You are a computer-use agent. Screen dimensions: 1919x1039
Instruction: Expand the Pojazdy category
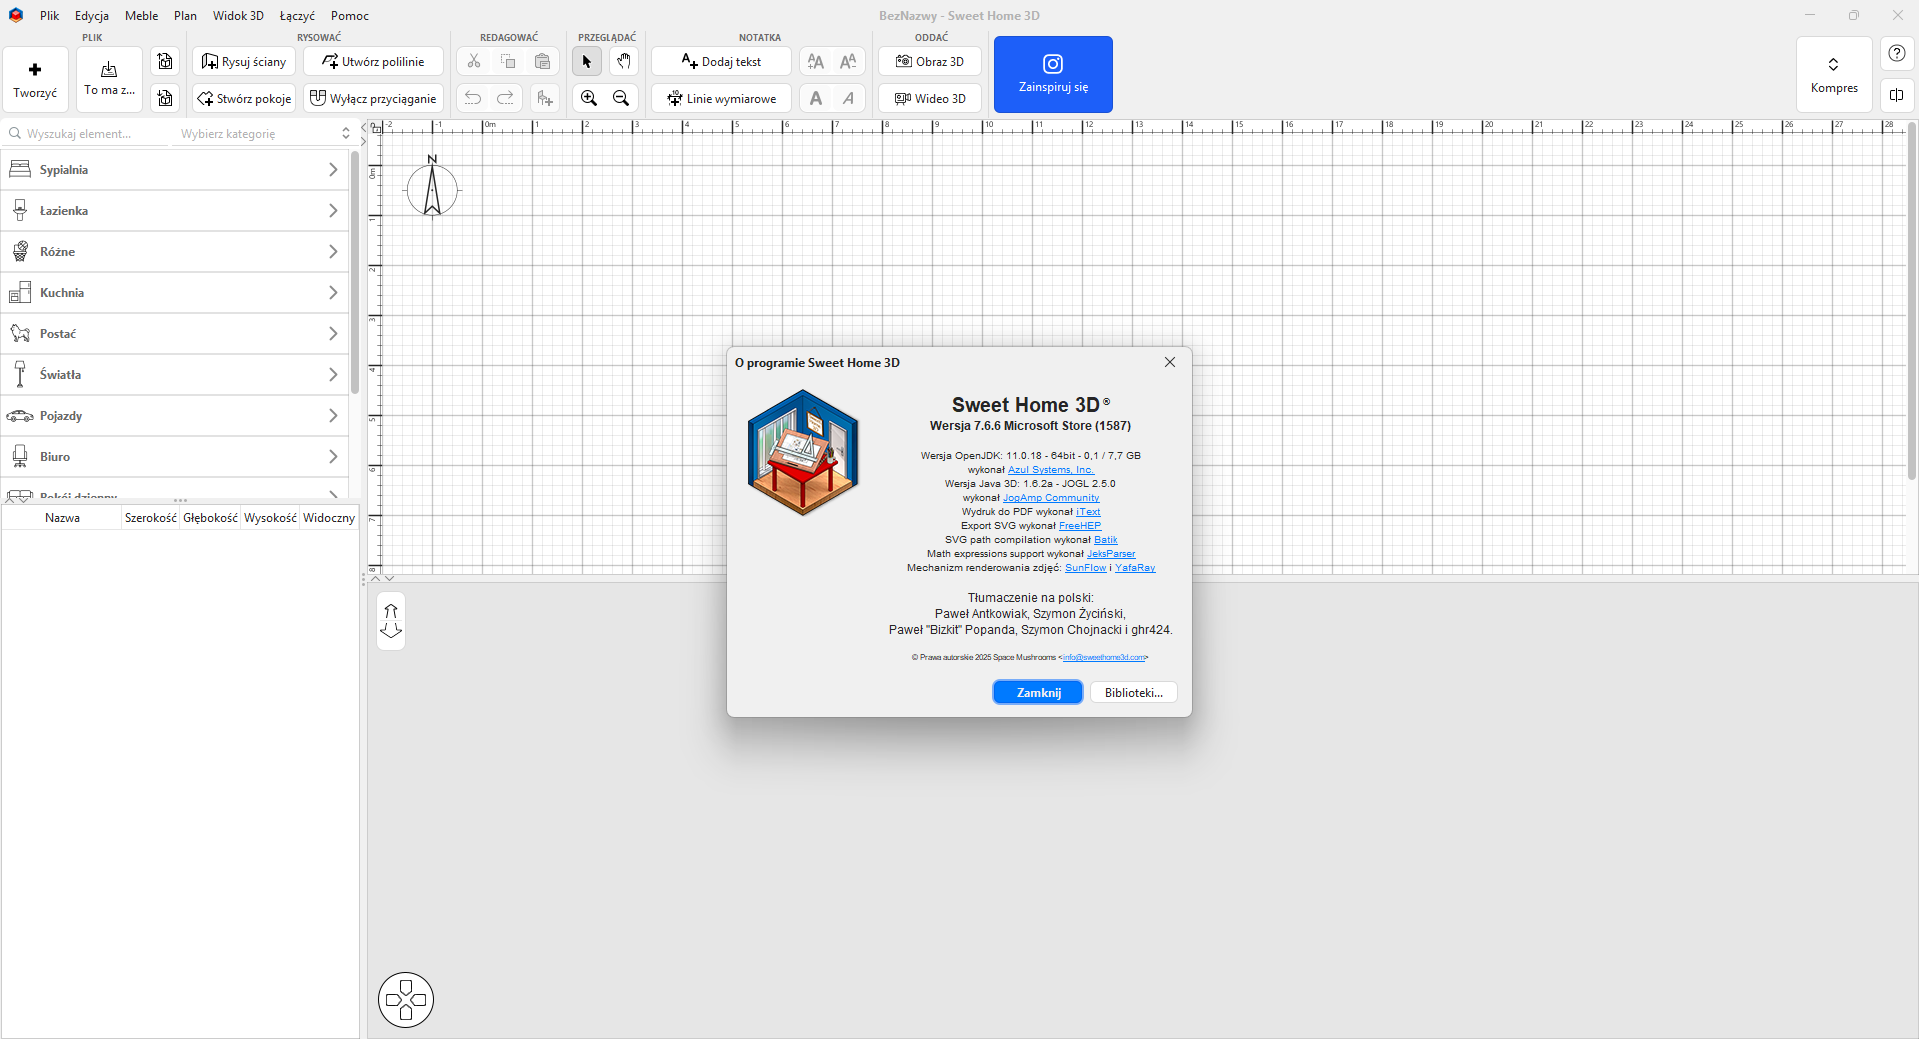tap(175, 416)
